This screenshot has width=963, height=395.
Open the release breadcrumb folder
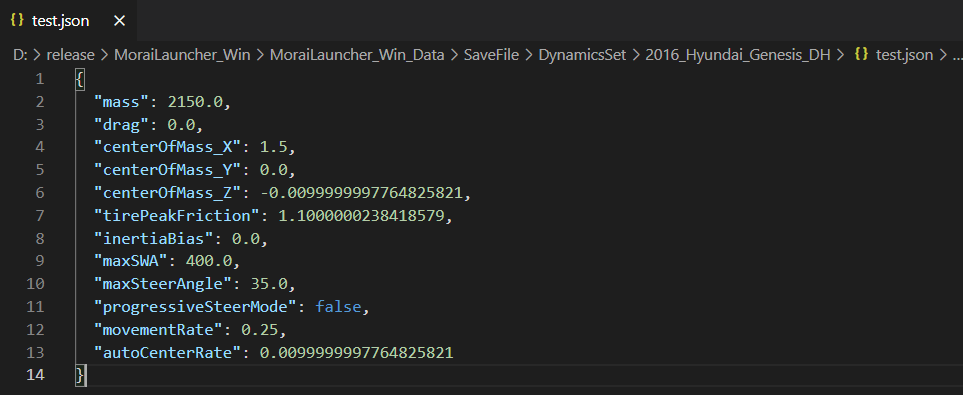71,55
